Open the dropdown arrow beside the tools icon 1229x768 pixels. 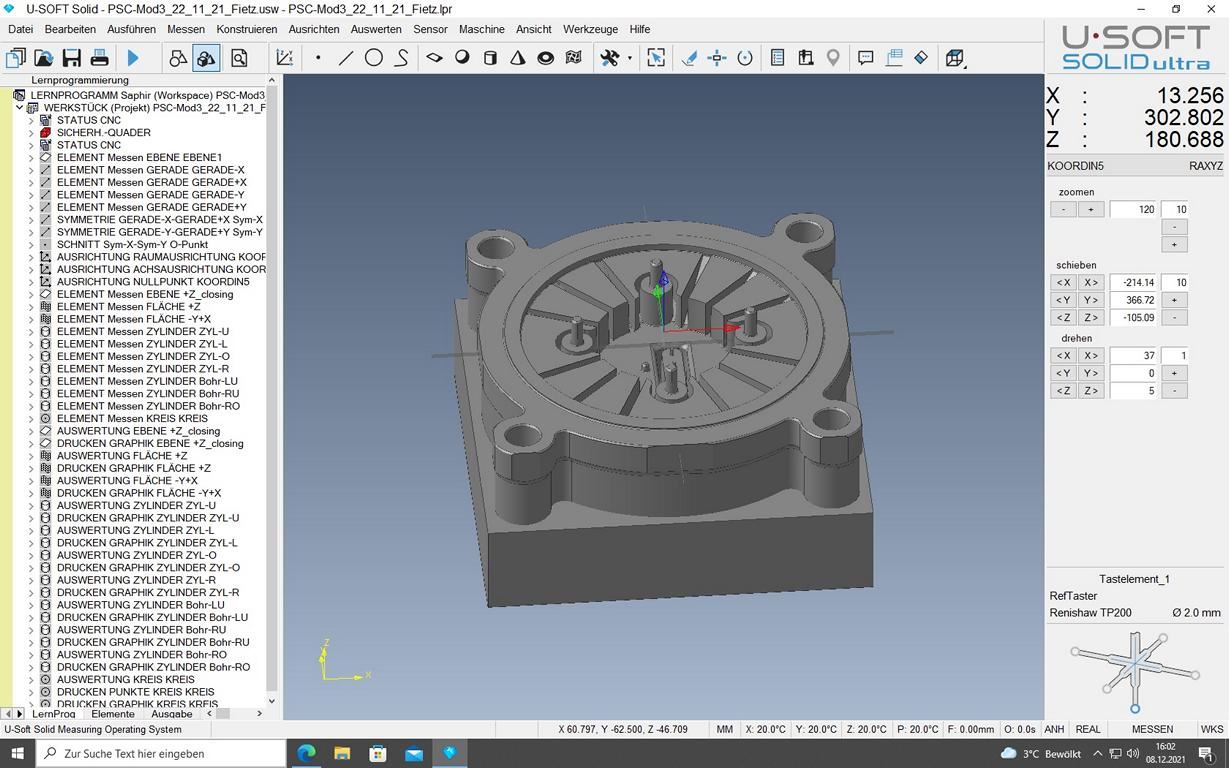[x=629, y=58]
